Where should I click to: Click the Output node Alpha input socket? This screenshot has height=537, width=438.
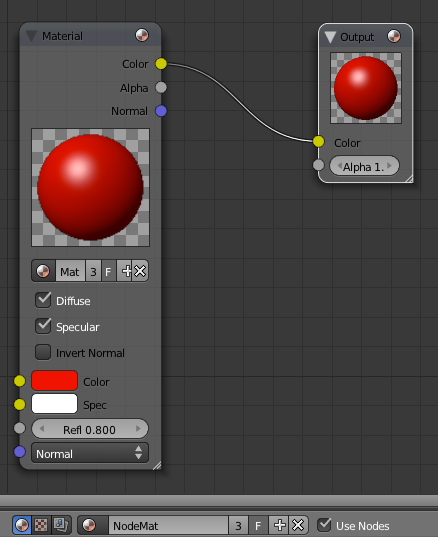tap(318, 165)
